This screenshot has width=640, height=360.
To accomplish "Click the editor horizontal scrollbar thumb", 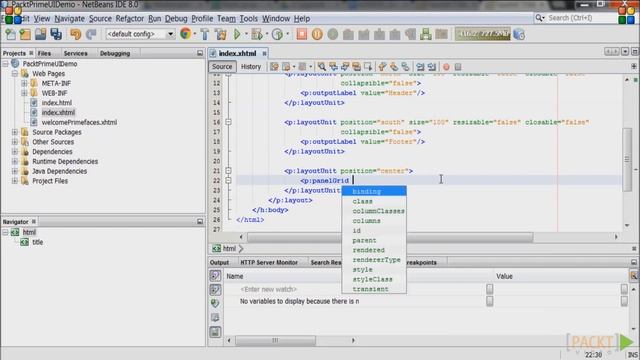I will 390,237.
